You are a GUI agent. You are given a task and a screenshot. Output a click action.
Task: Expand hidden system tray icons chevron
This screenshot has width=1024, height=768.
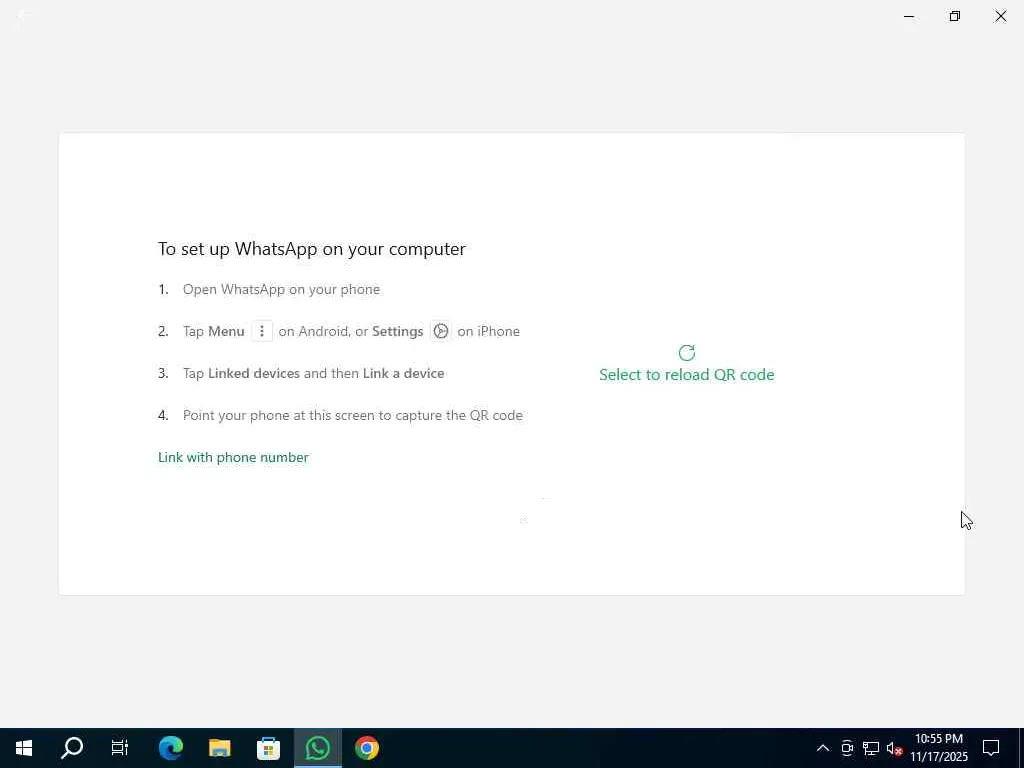pos(823,748)
